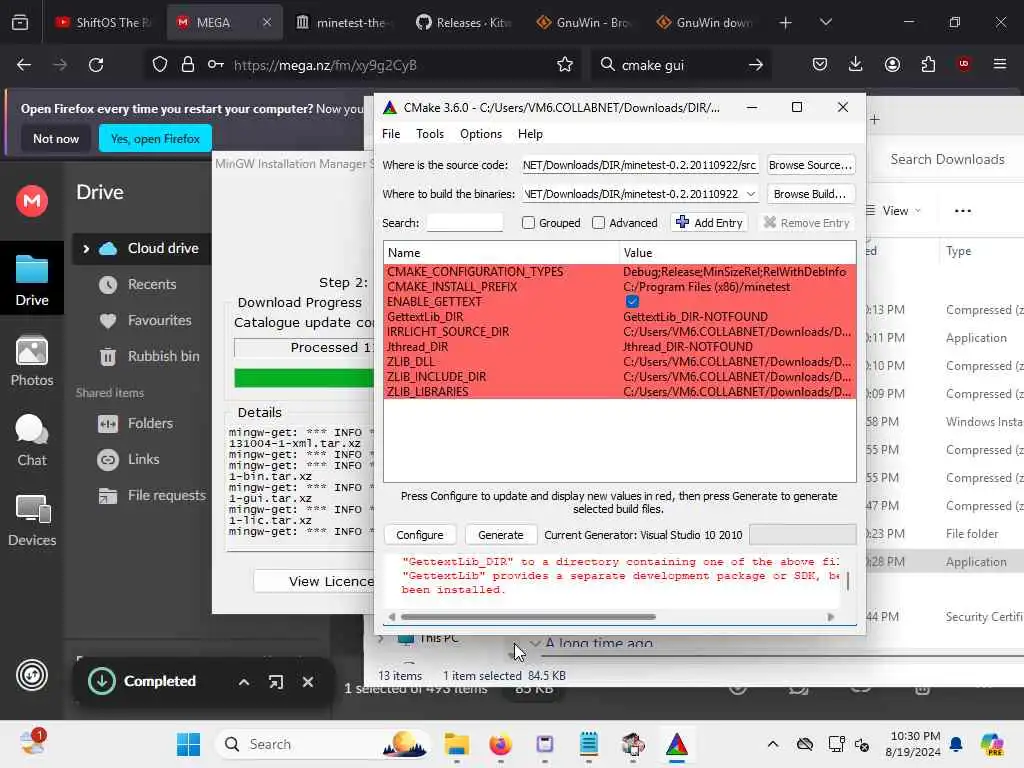Viewport: 1024px width, 768px height.
Task: Click the CMake output vertical scrollbar
Action: [x=848, y=581]
